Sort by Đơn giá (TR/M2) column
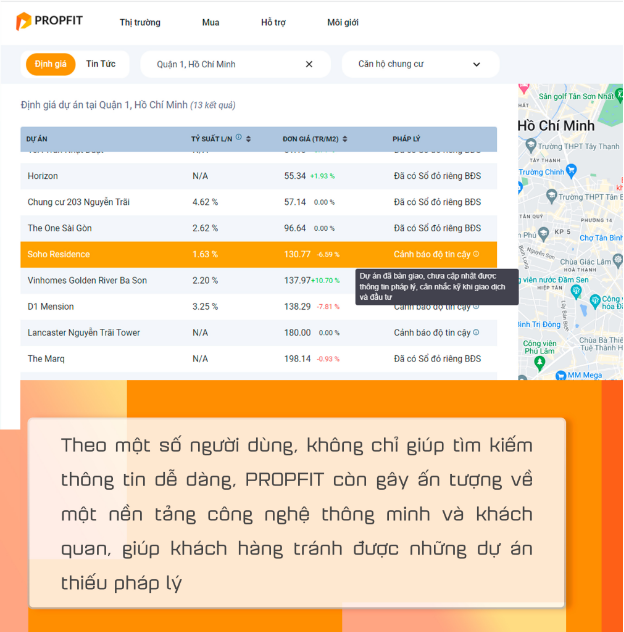Image resolution: width=624 pixels, height=632 pixels. coord(345,139)
